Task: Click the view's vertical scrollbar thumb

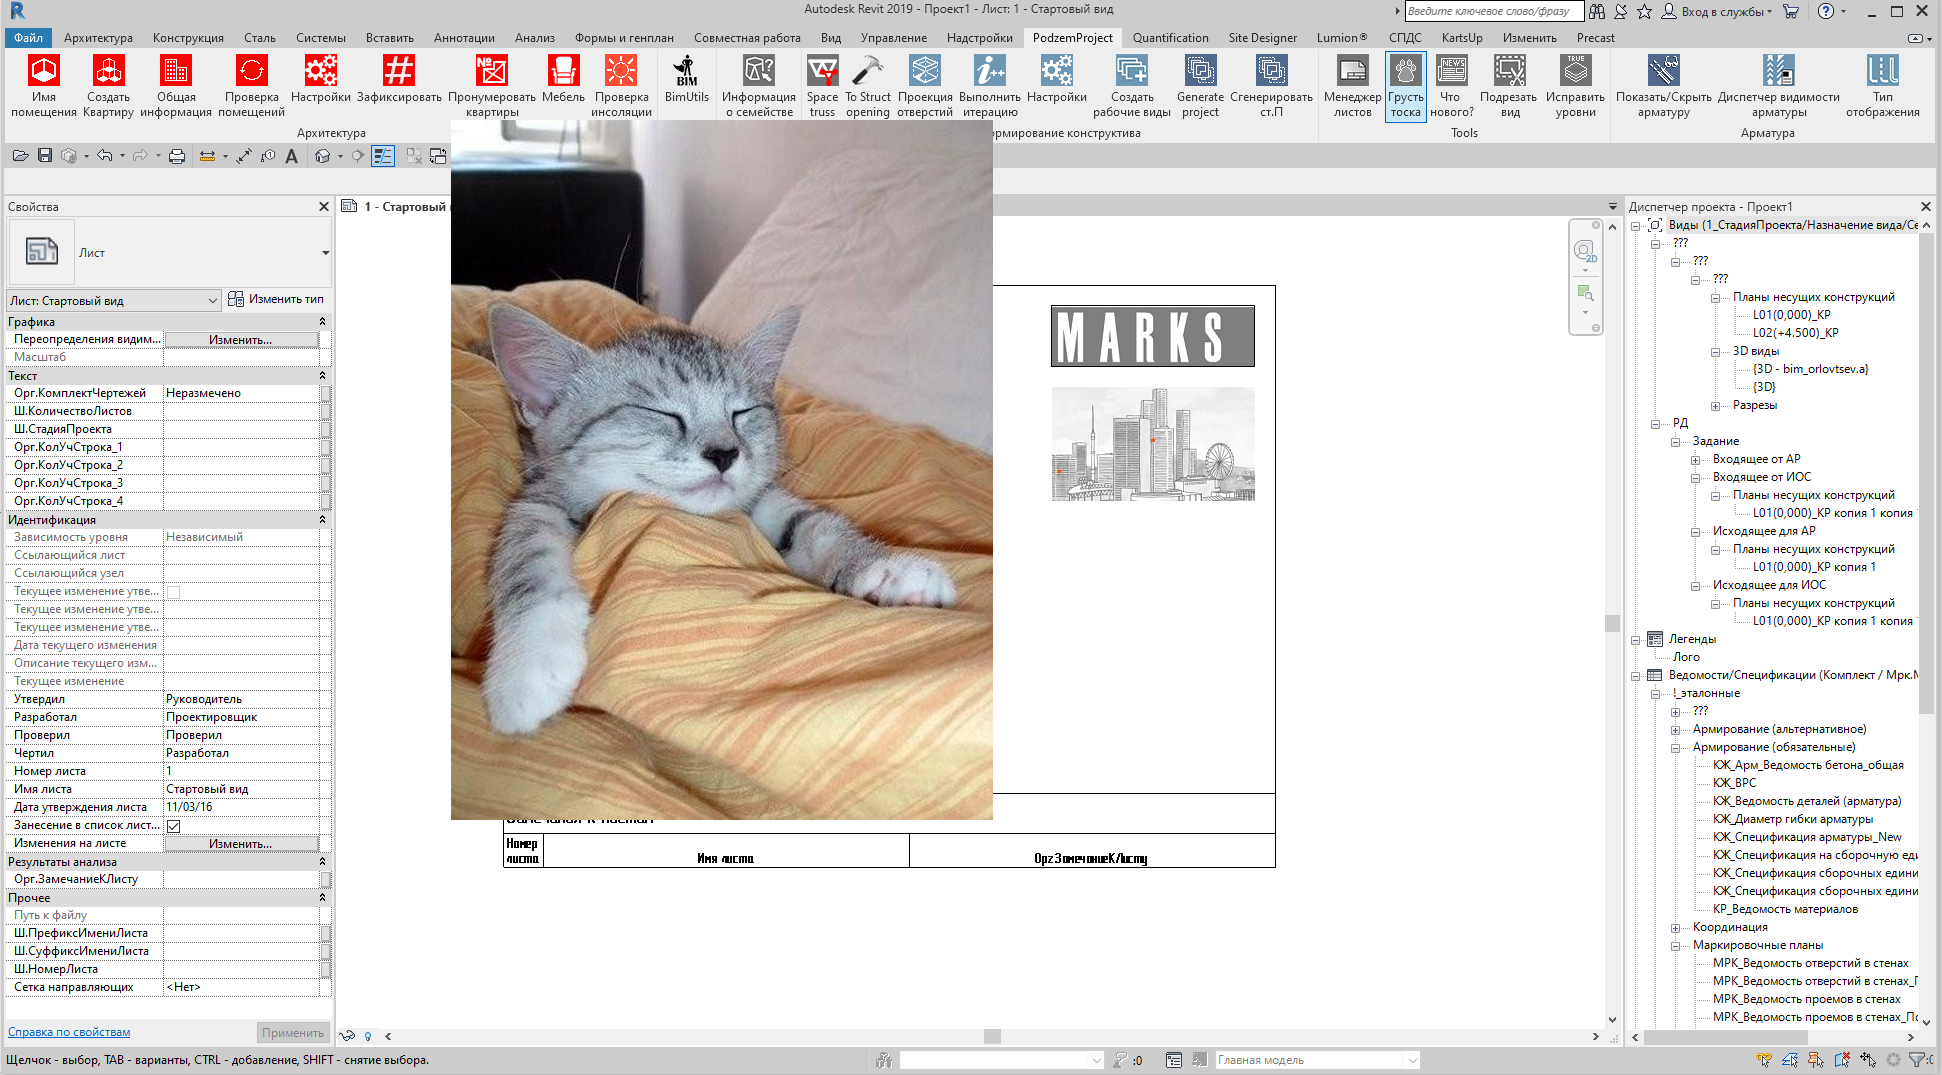Action: [1612, 623]
